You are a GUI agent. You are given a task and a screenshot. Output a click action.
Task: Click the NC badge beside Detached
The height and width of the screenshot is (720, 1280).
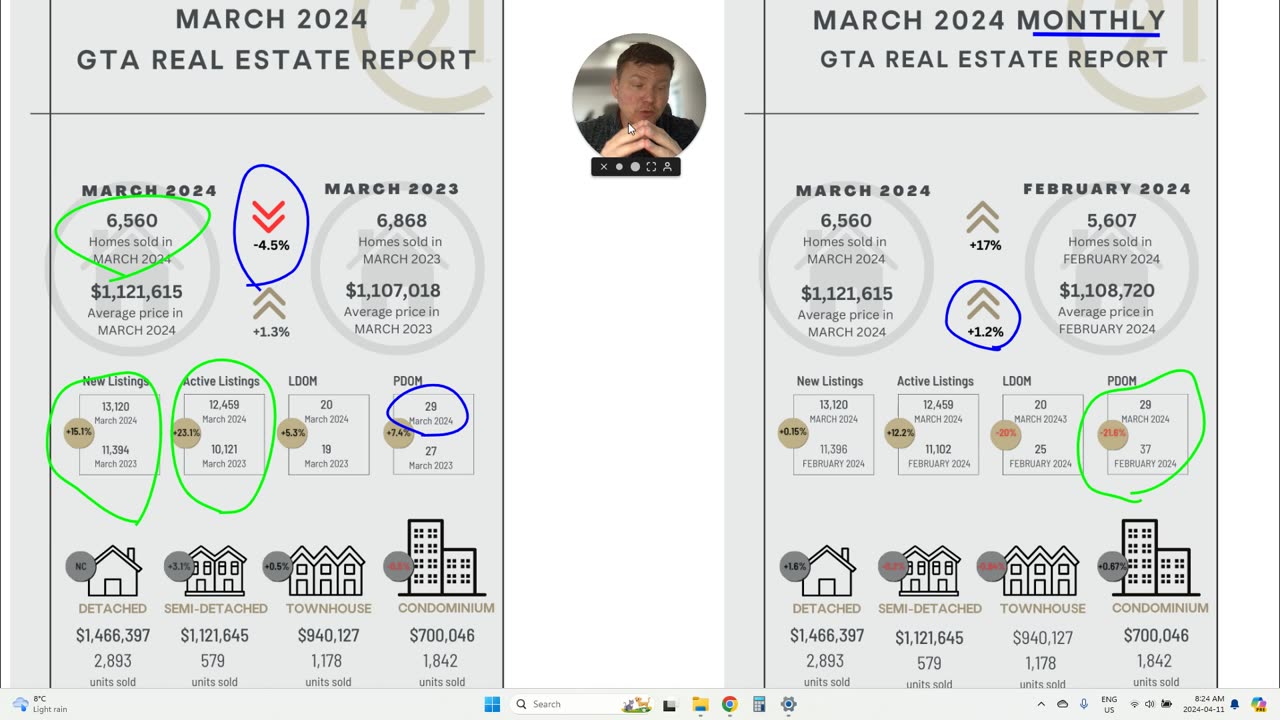80,566
